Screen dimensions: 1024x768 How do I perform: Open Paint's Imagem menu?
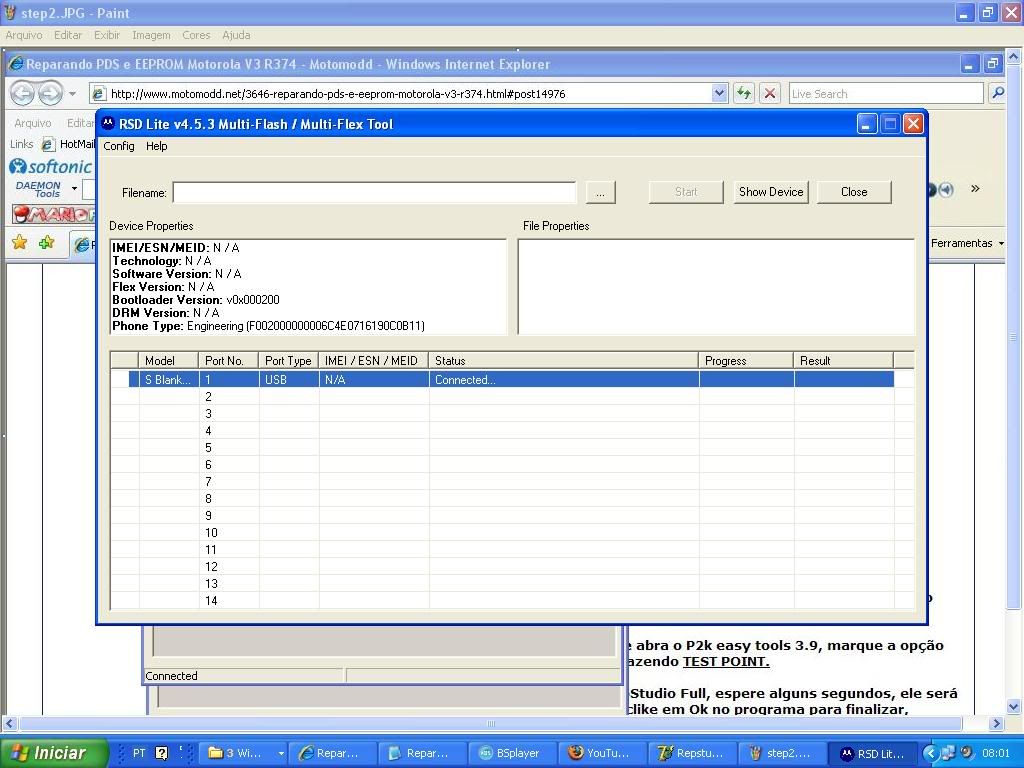(x=152, y=35)
